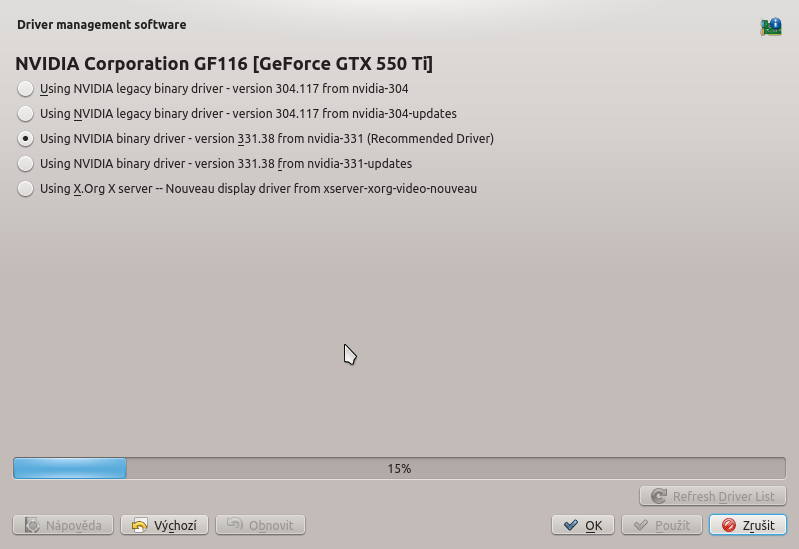Open Nápověda help button
This screenshot has width=799, height=549.
[63, 525]
